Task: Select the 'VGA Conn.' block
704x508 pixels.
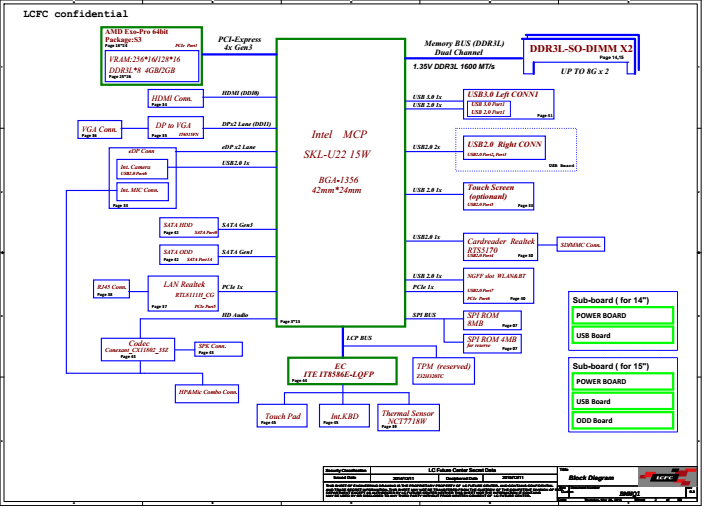Action: (x=100, y=129)
